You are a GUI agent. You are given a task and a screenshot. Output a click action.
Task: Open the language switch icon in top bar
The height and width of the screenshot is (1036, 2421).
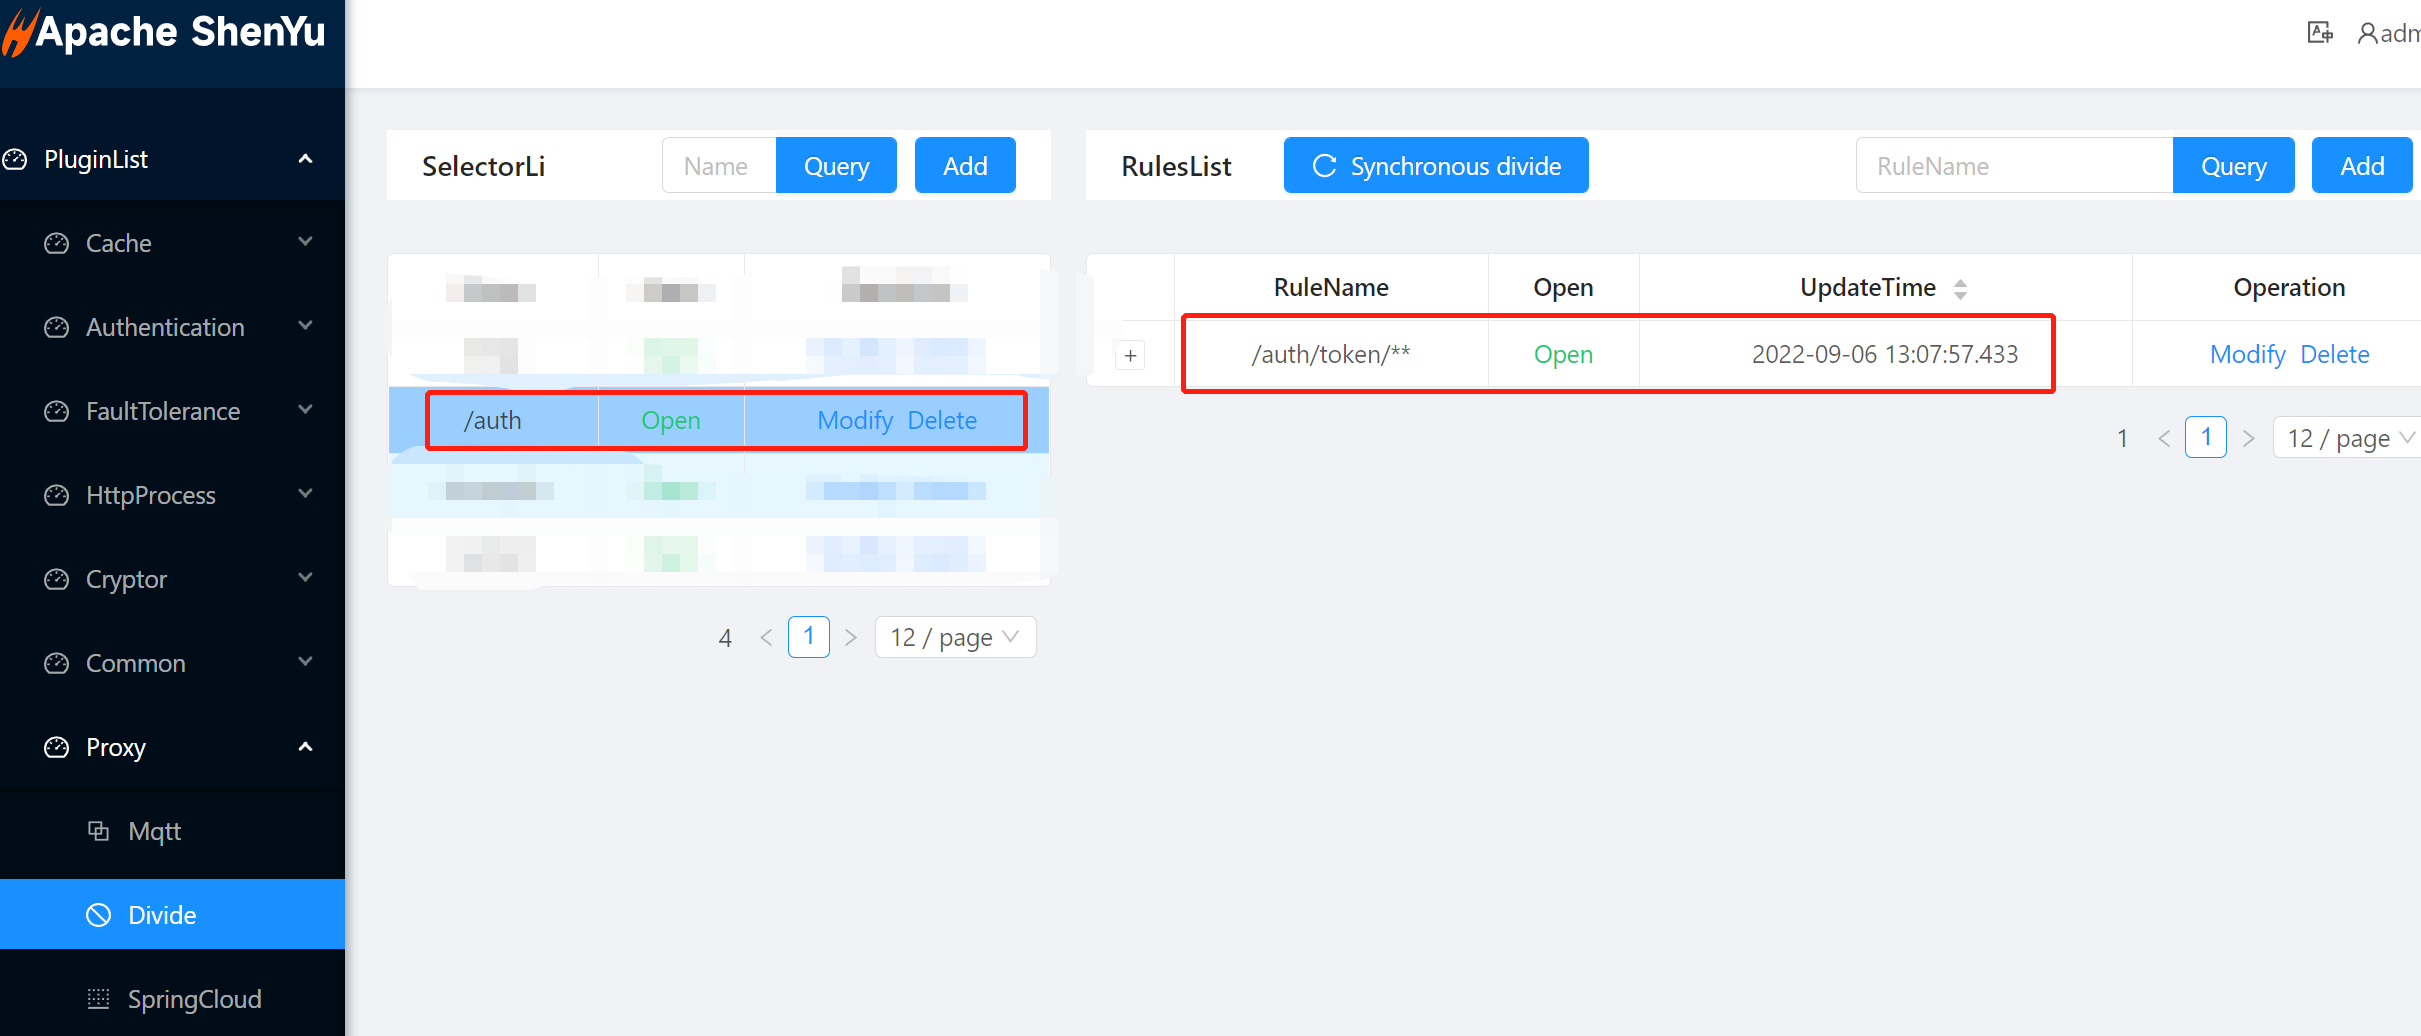pos(2320,32)
